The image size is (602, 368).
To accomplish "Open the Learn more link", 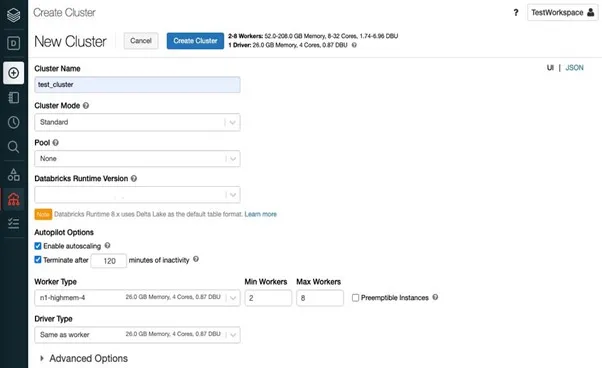I will point(261,214).
